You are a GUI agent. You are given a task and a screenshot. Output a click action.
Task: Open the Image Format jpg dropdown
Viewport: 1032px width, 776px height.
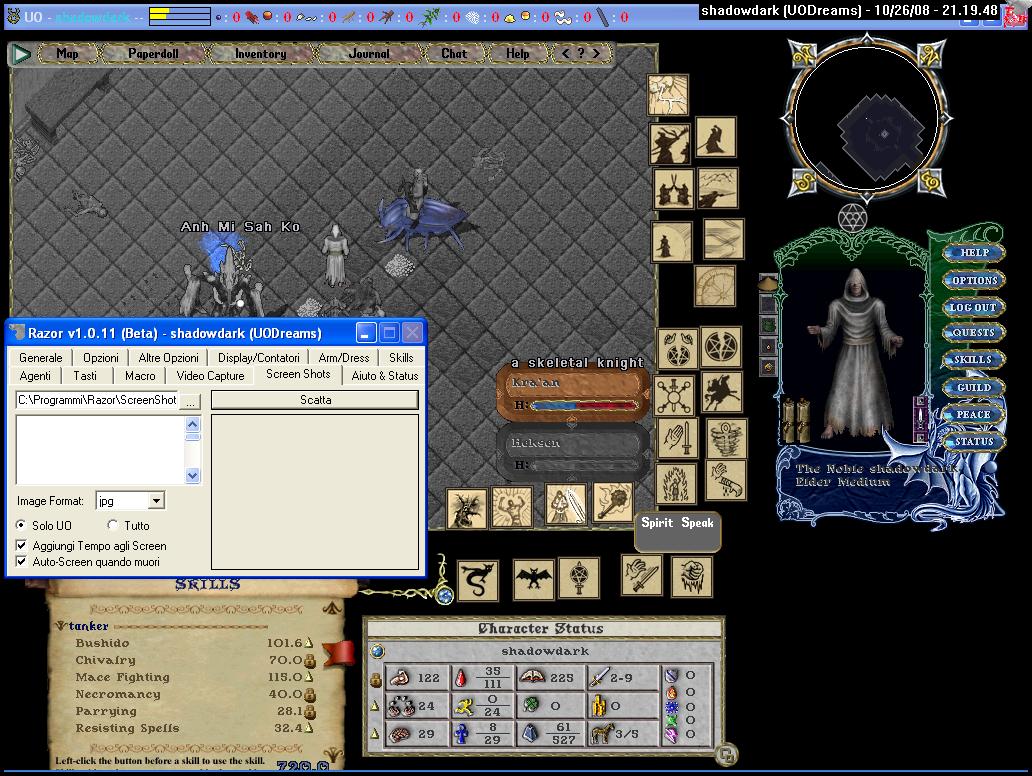coord(156,501)
